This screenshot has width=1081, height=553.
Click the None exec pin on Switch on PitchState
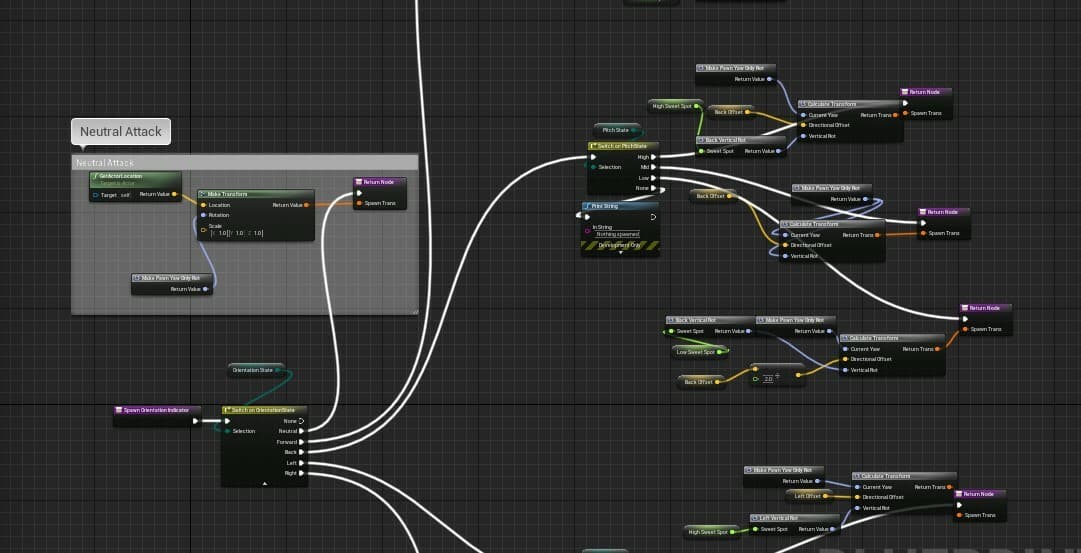(x=654, y=188)
